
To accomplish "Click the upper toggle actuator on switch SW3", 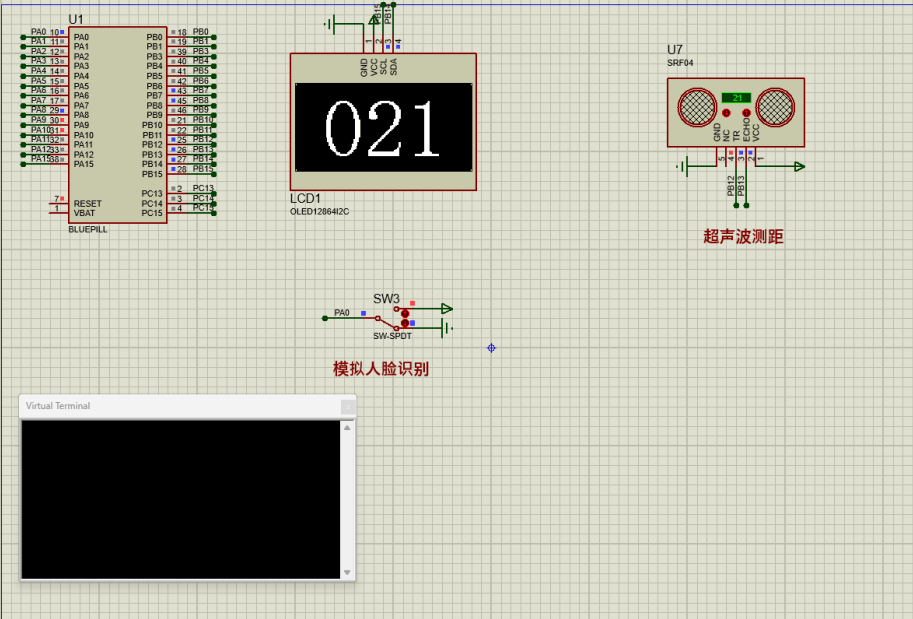I will [x=405, y=313].
